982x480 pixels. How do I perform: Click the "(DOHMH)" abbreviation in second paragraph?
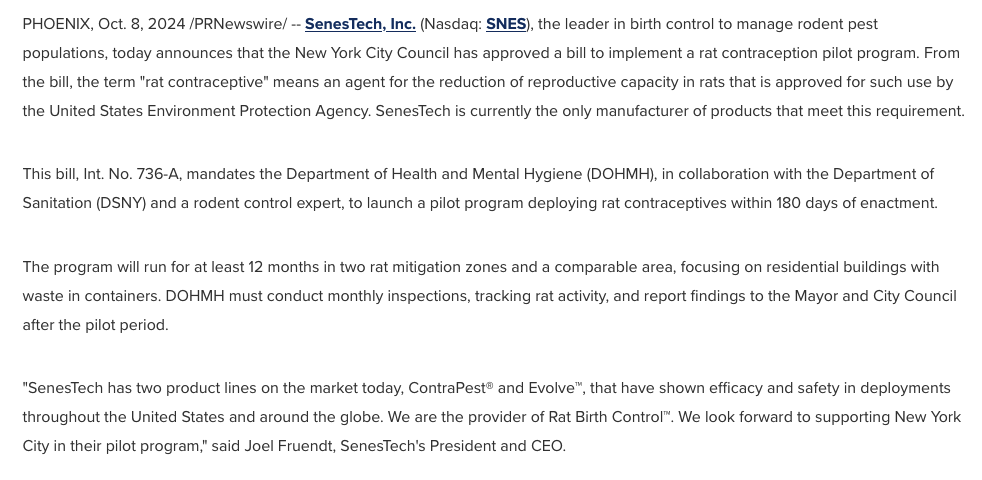[621, 174]
